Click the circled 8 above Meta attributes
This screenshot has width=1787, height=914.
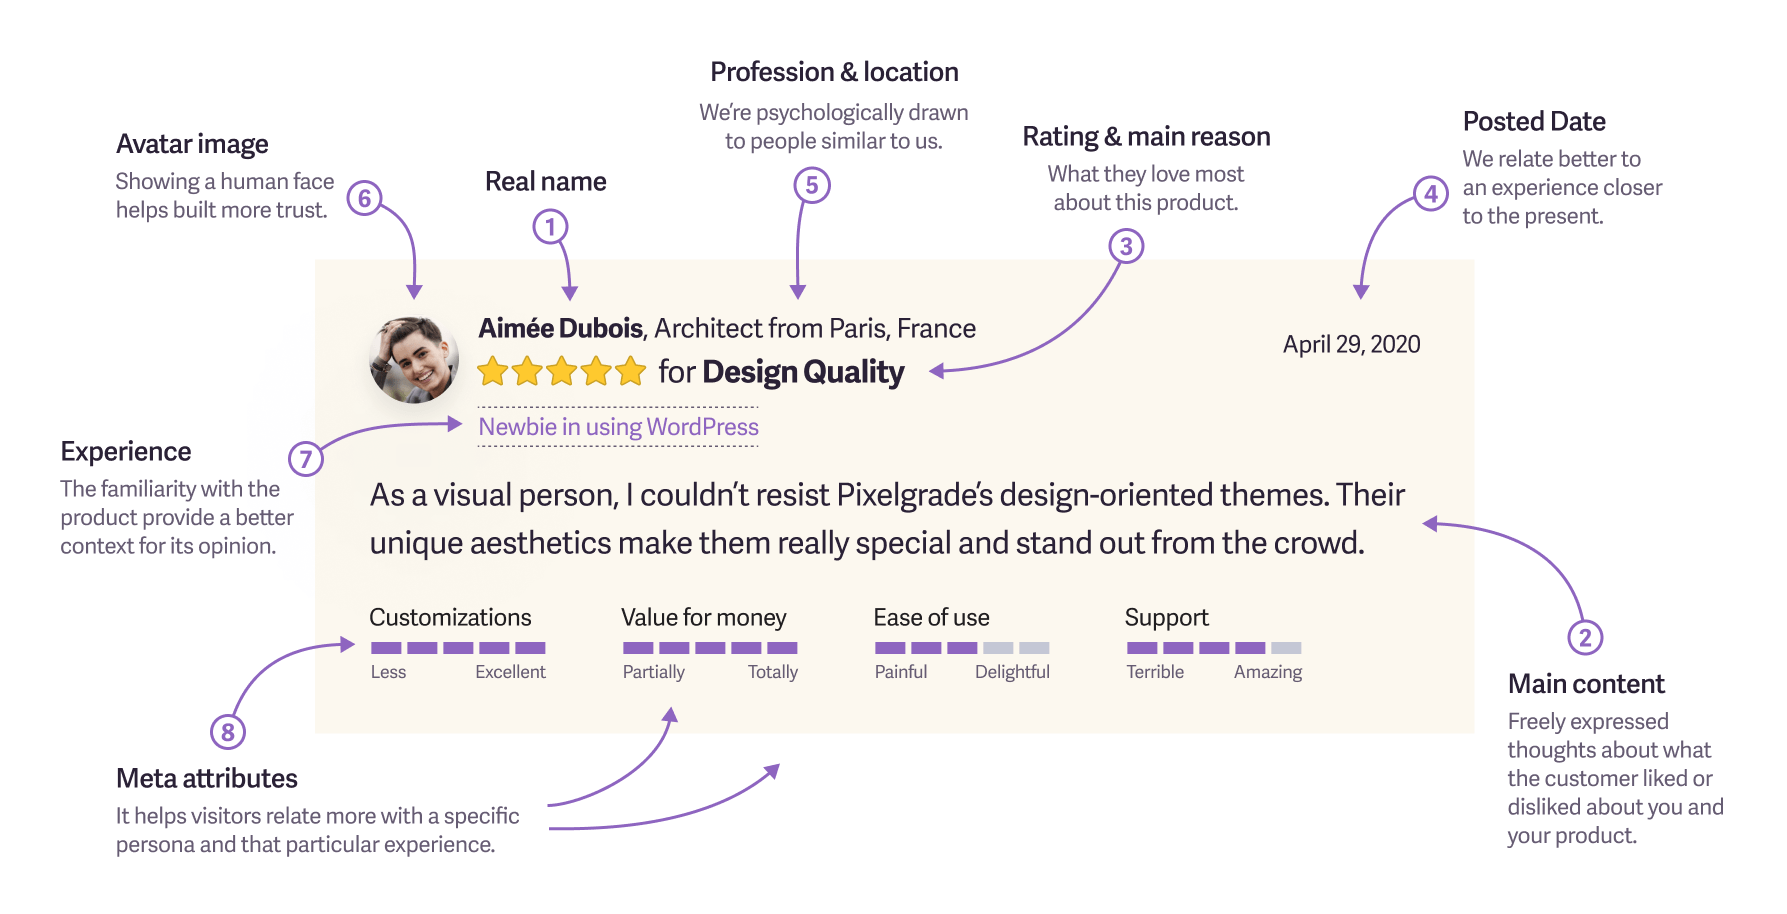(228, 732)
